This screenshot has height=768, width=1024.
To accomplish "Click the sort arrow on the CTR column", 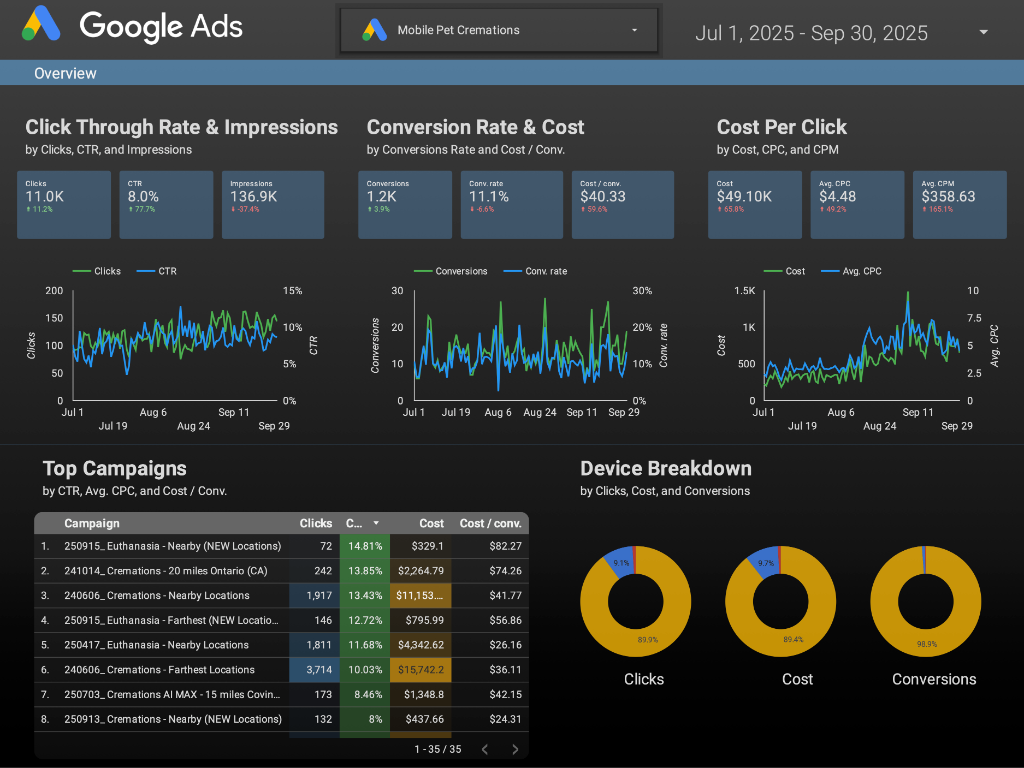I will point(376,523).
